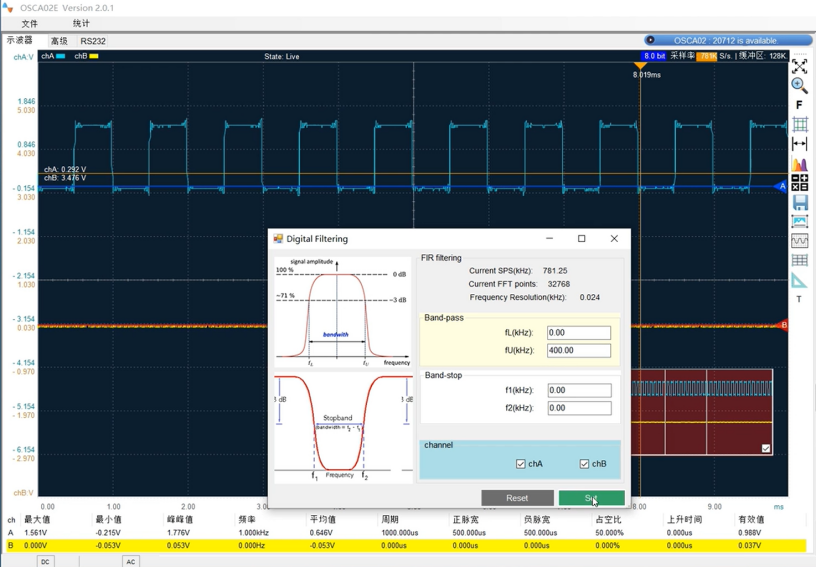Click the band-stop f1(kHz) input field
Viewport: 816px width, 567px height.
point(578,391)
